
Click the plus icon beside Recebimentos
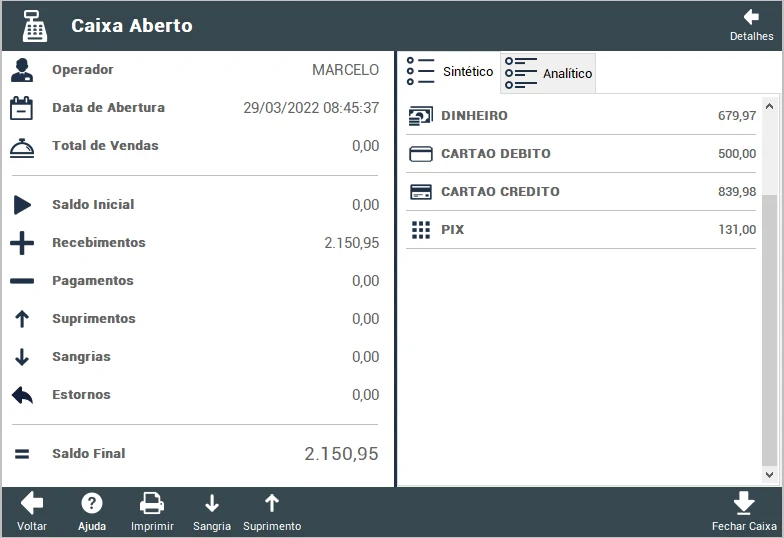point(22,243)
